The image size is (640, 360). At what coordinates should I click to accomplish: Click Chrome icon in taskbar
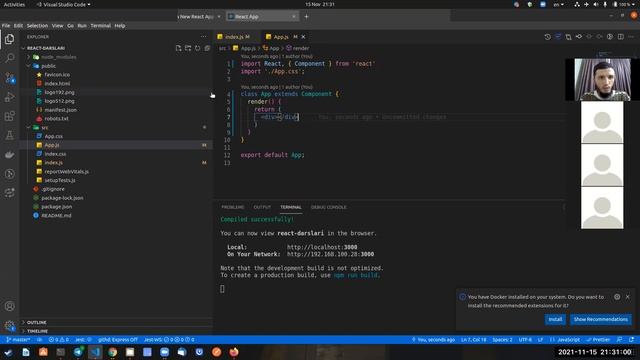pos(113,352)
